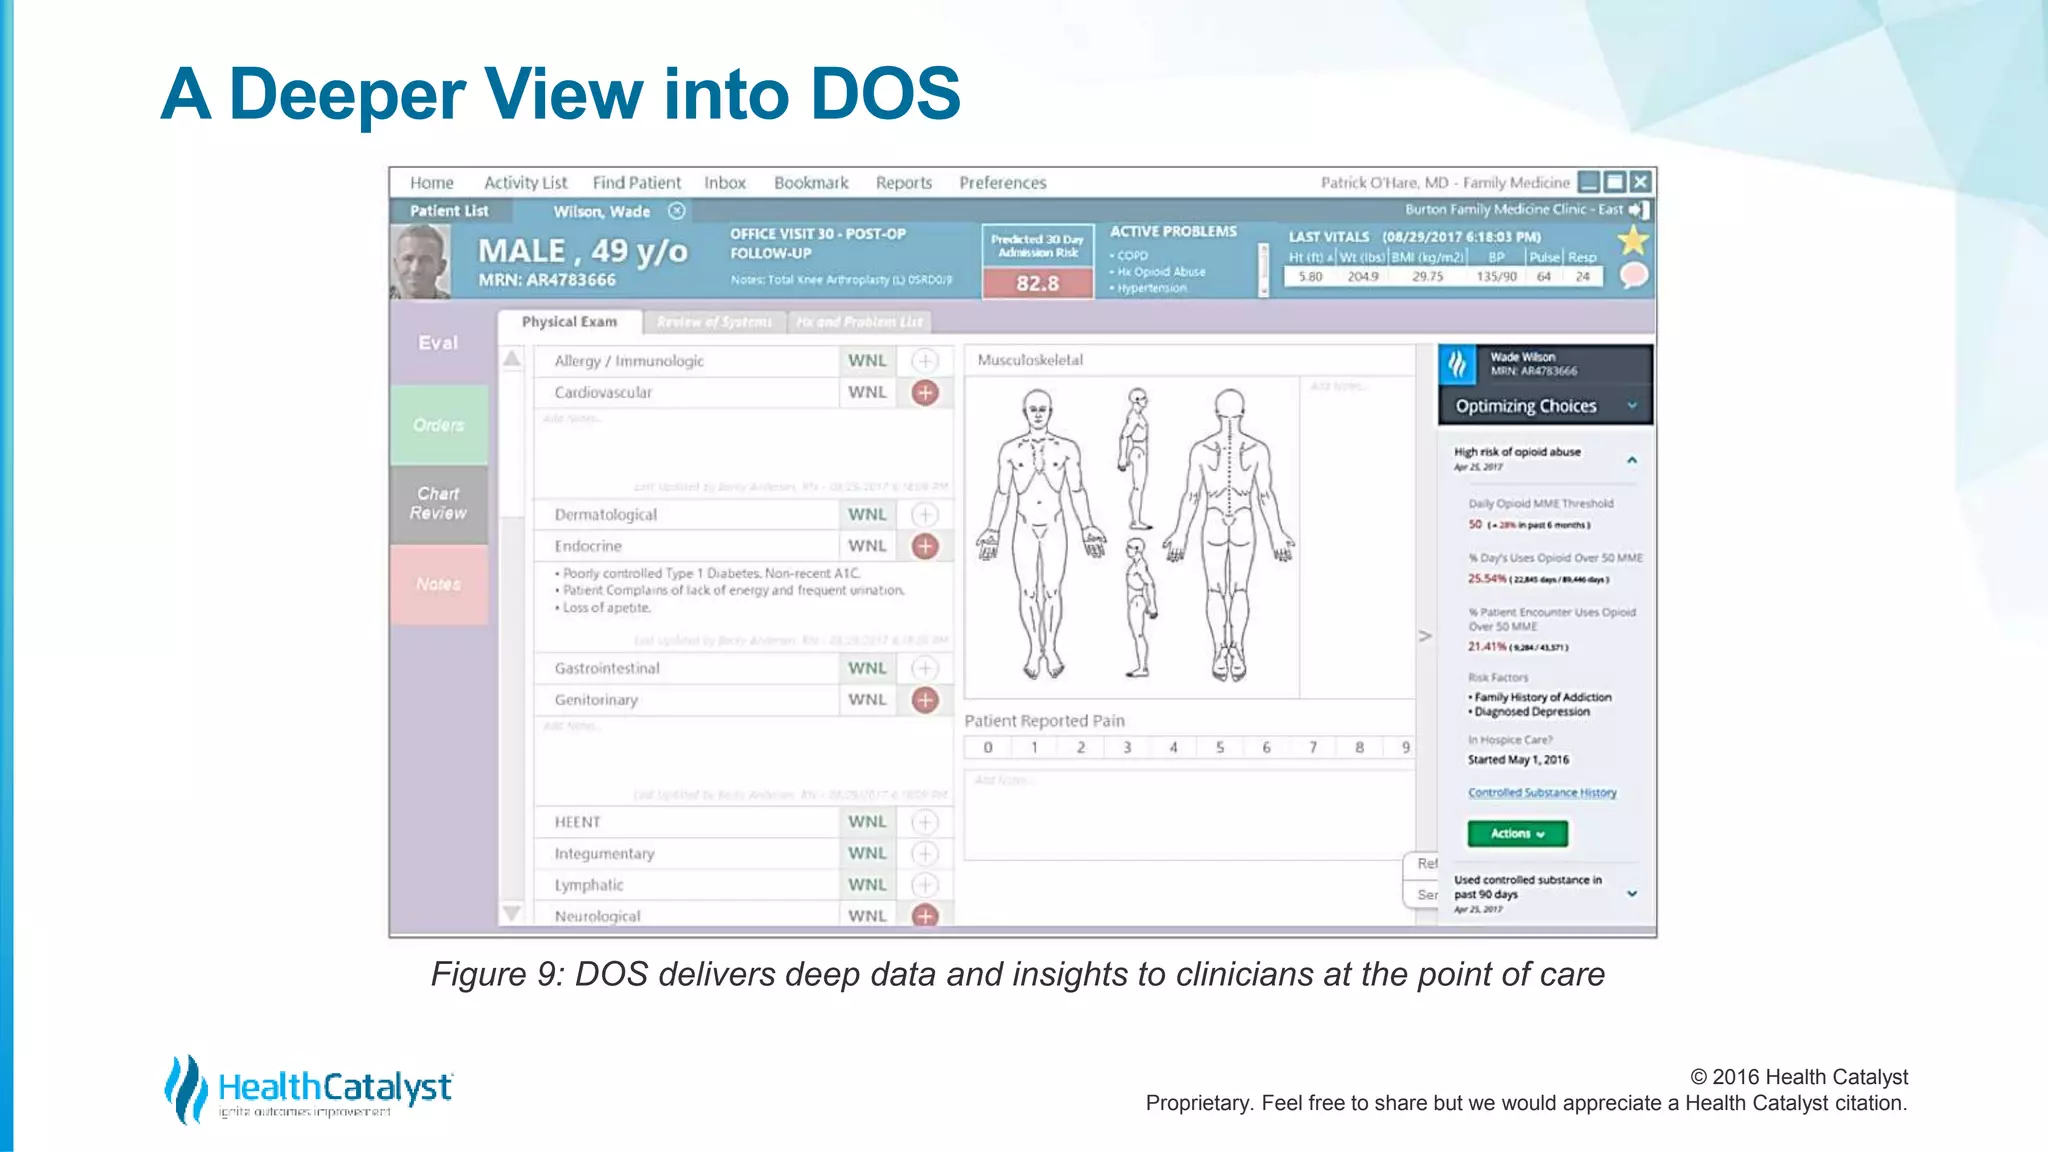Open the Orders sidebar section
Screen dimensions: 2048x1152
click(x=439, y=425)
